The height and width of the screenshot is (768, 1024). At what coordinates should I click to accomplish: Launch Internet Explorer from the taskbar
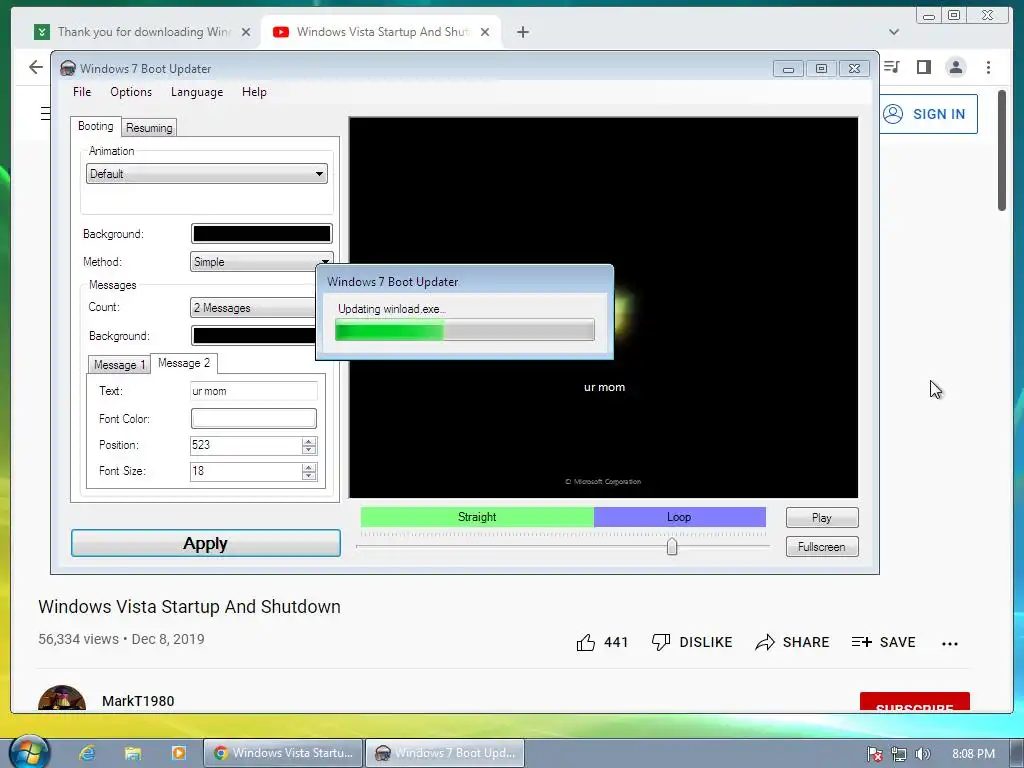pyautogui.click(x=86, y=753)
